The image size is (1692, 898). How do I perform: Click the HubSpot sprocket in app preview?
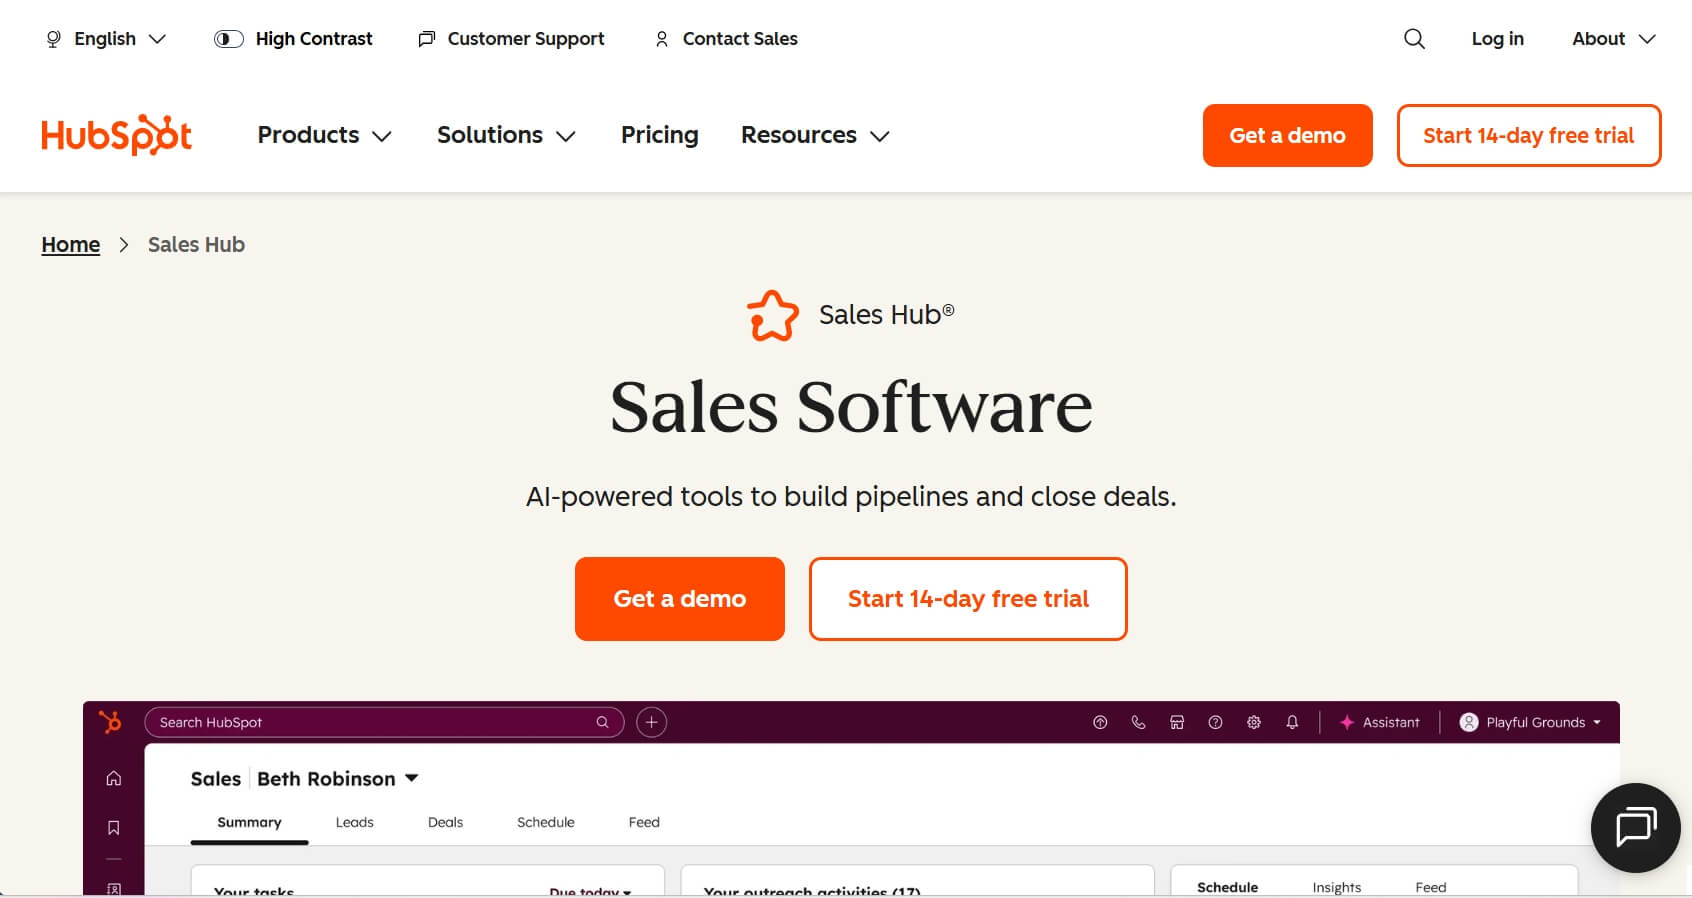point(110,721)
